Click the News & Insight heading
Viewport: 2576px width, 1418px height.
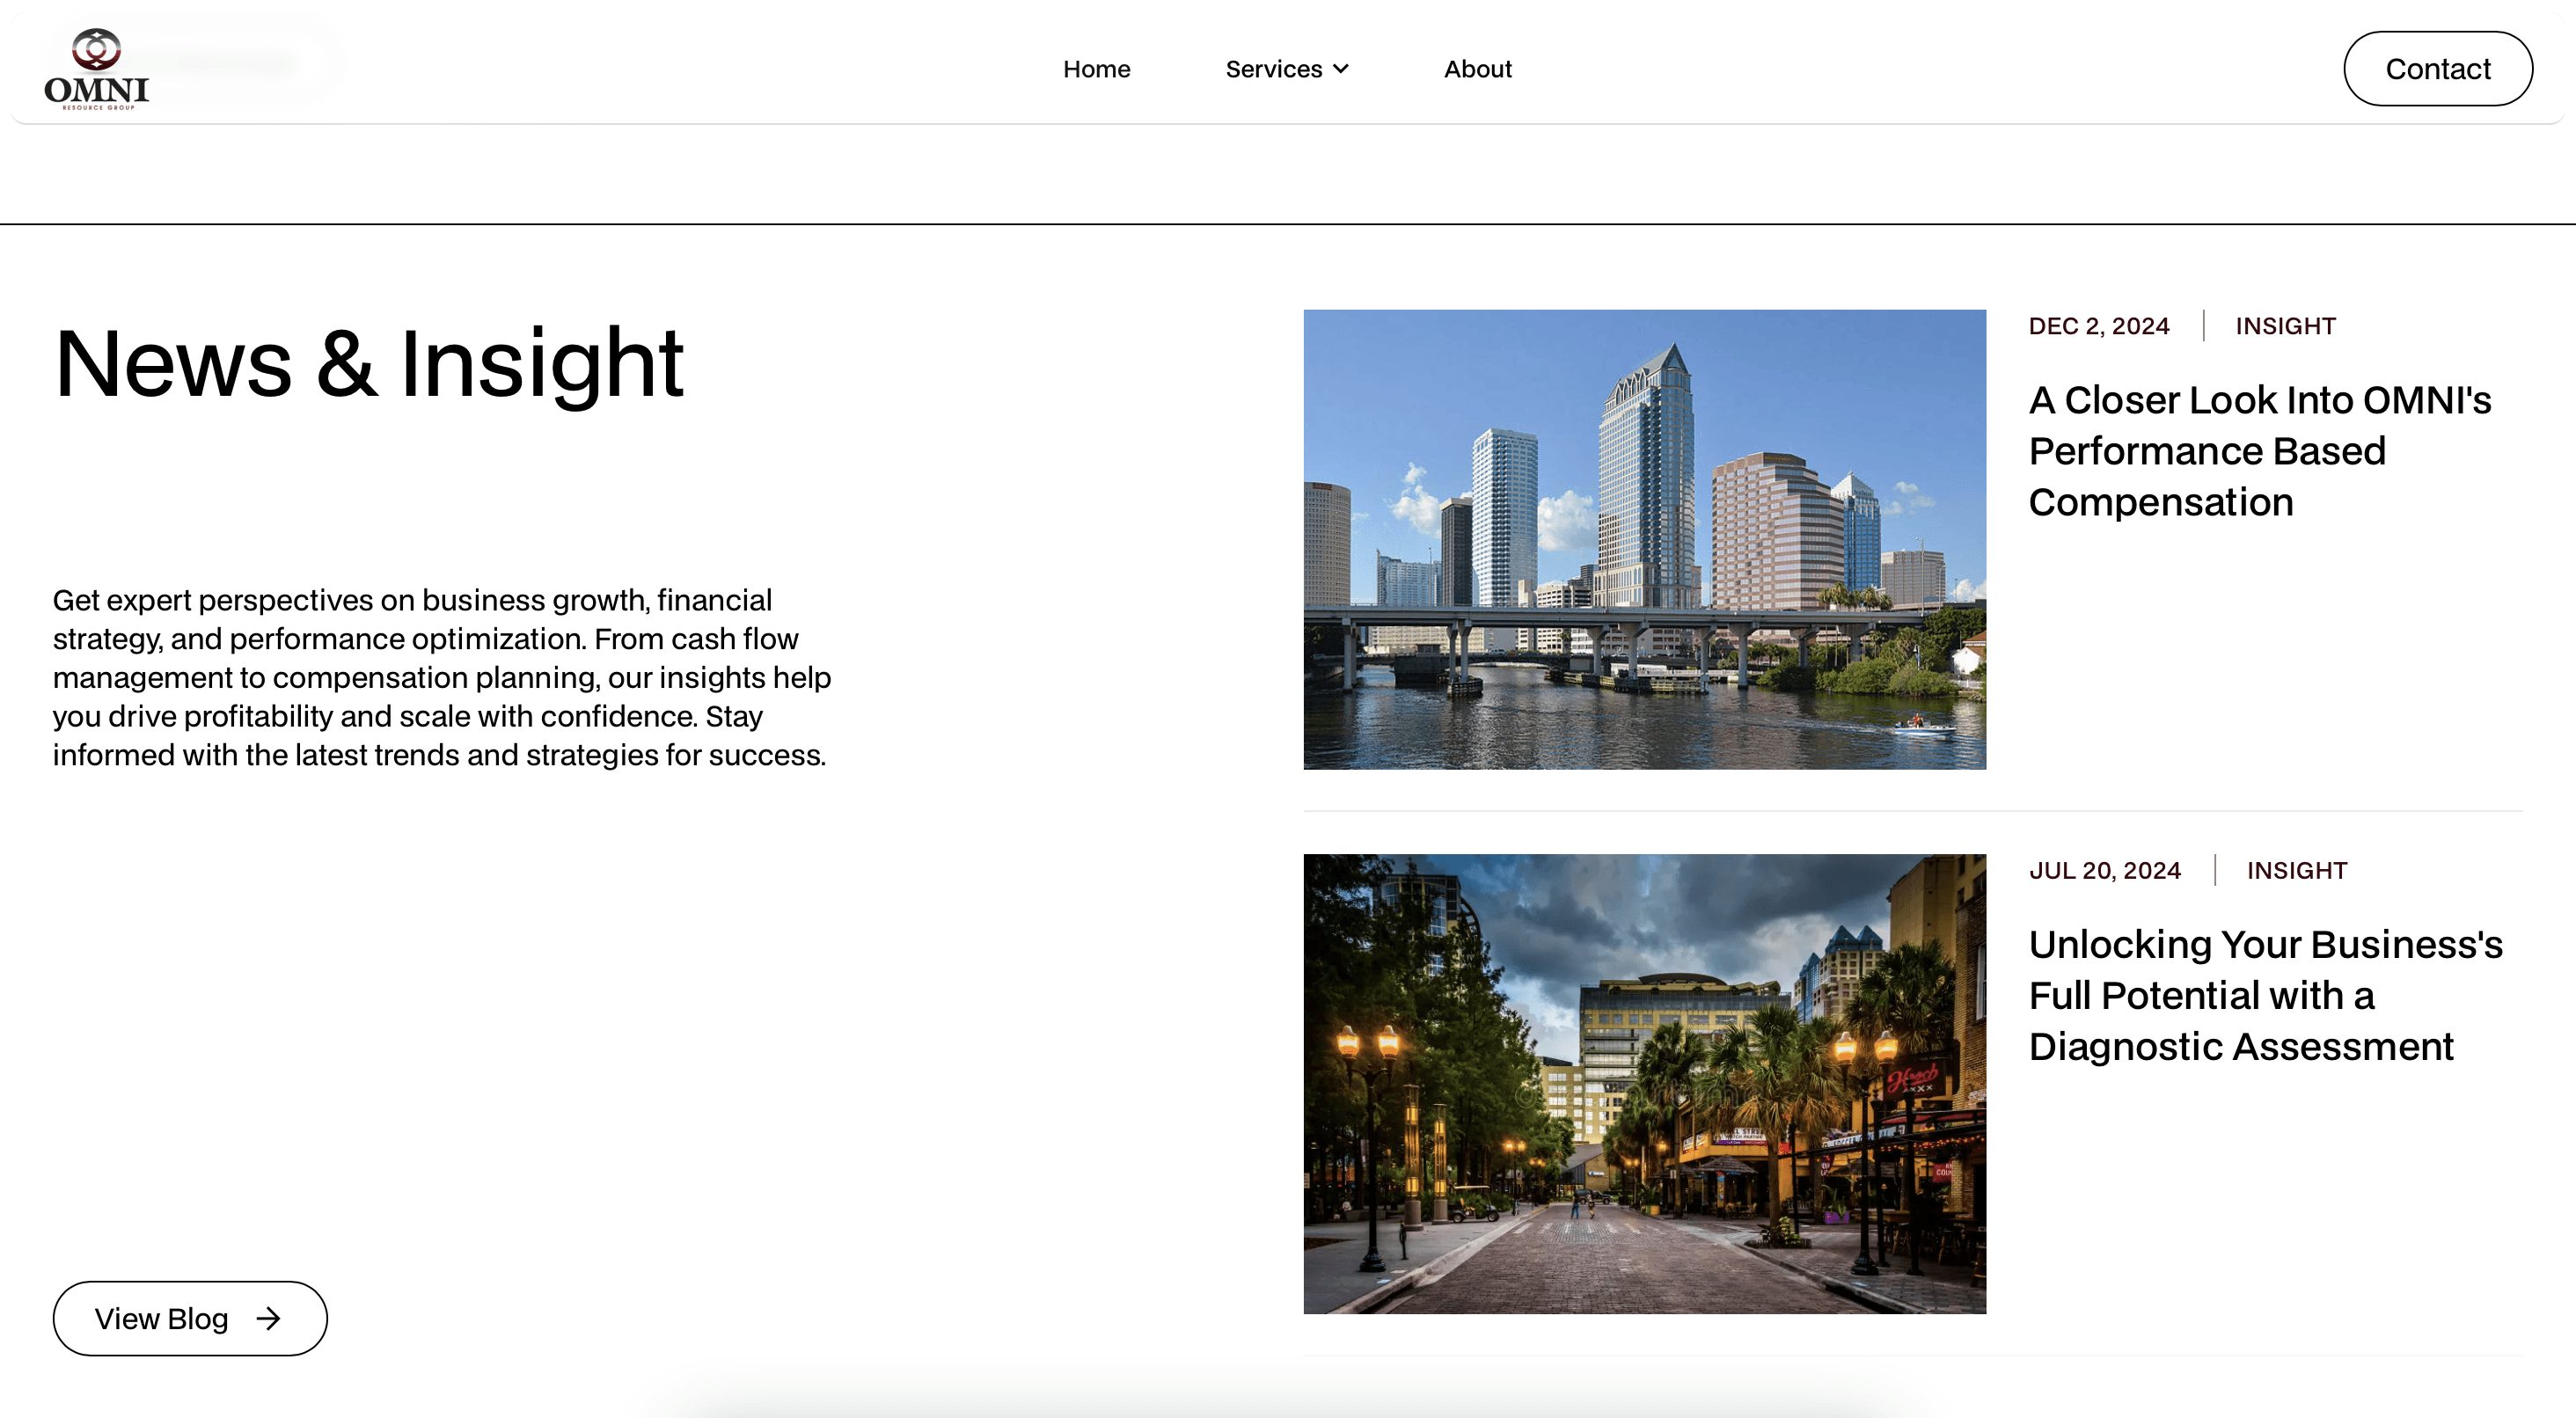(368, 363)
